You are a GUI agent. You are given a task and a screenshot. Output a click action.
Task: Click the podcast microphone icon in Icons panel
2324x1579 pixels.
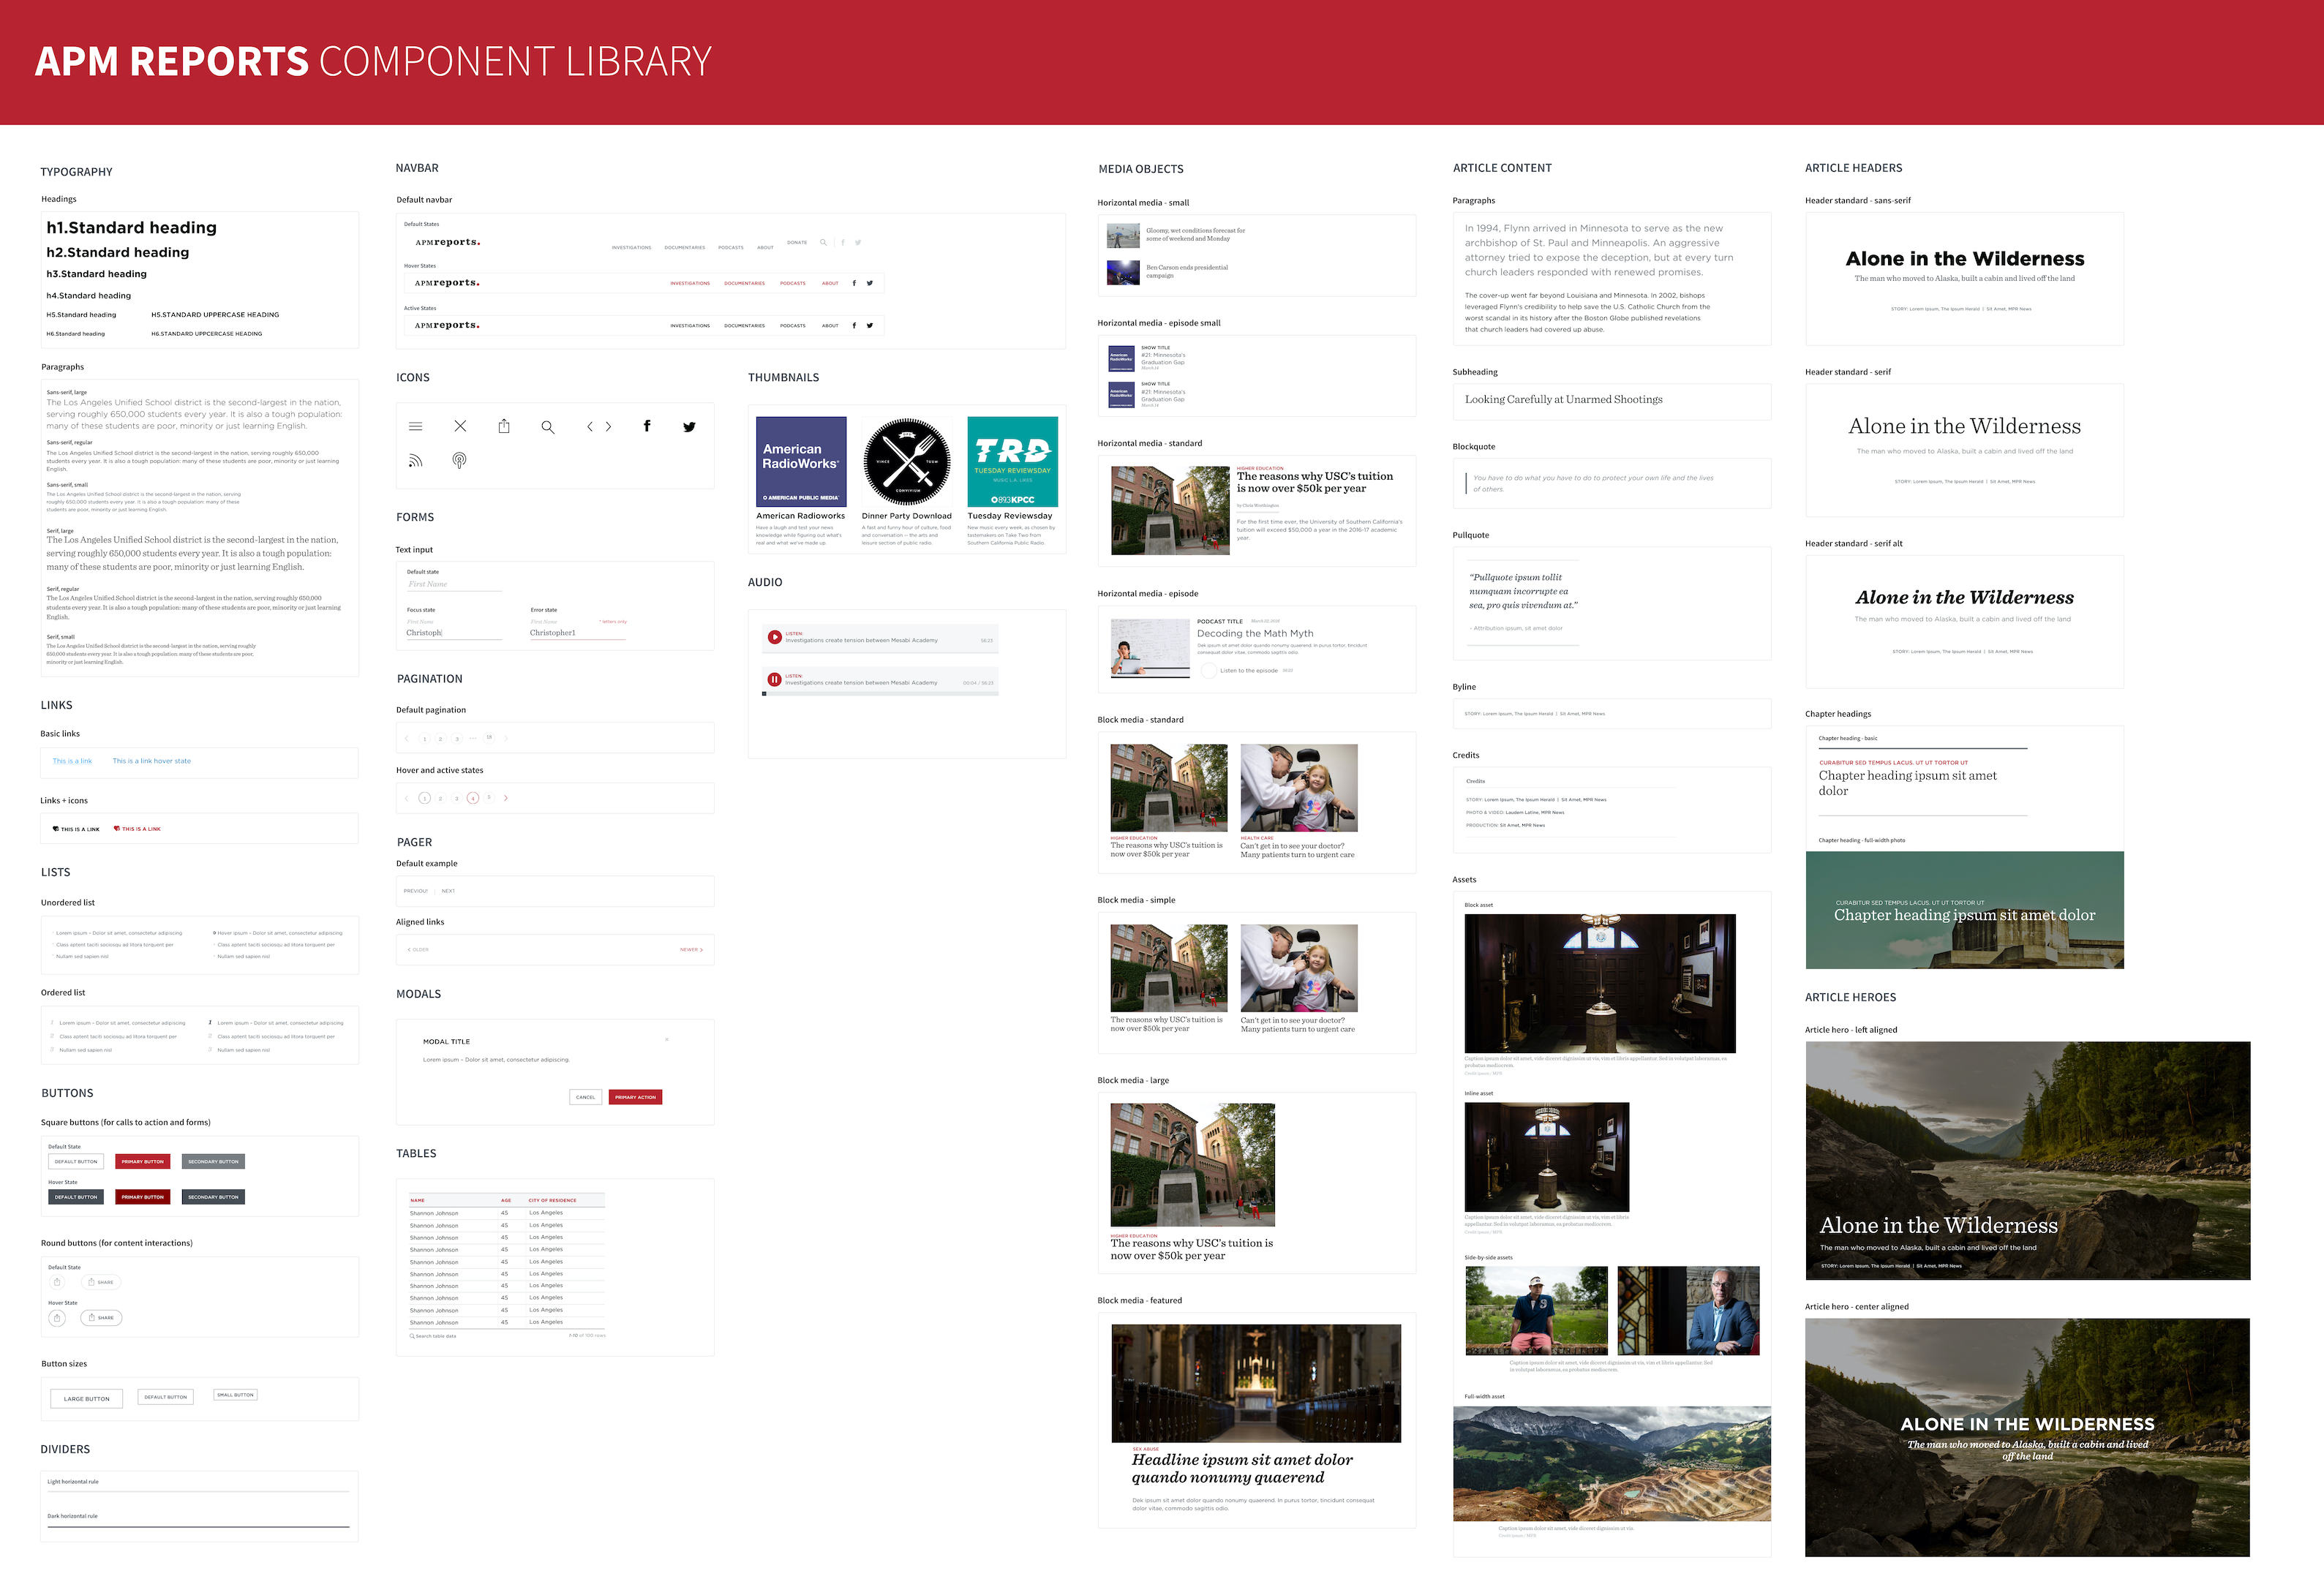click(459, 461)
